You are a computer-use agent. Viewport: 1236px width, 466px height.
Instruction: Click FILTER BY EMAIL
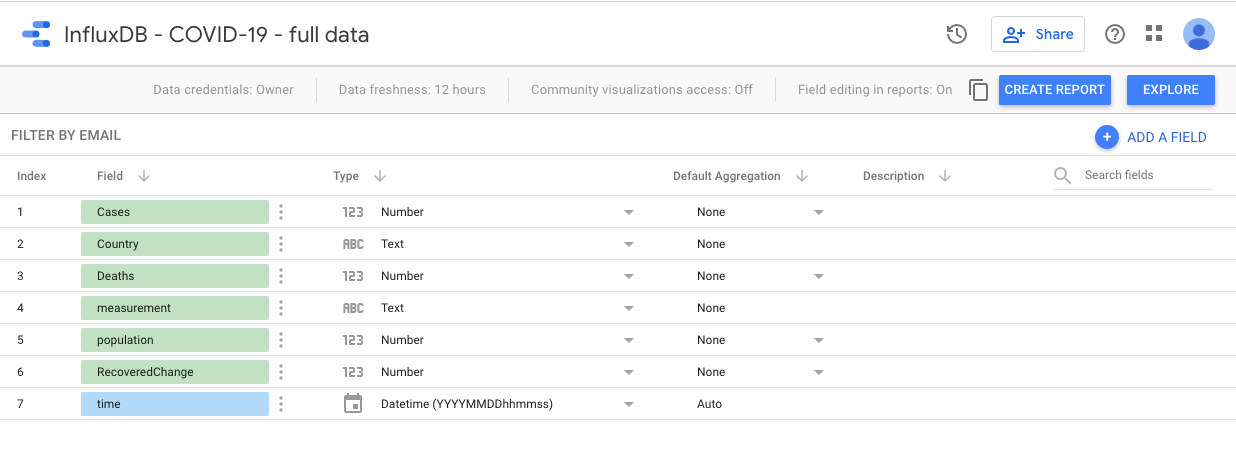point(66,135)
